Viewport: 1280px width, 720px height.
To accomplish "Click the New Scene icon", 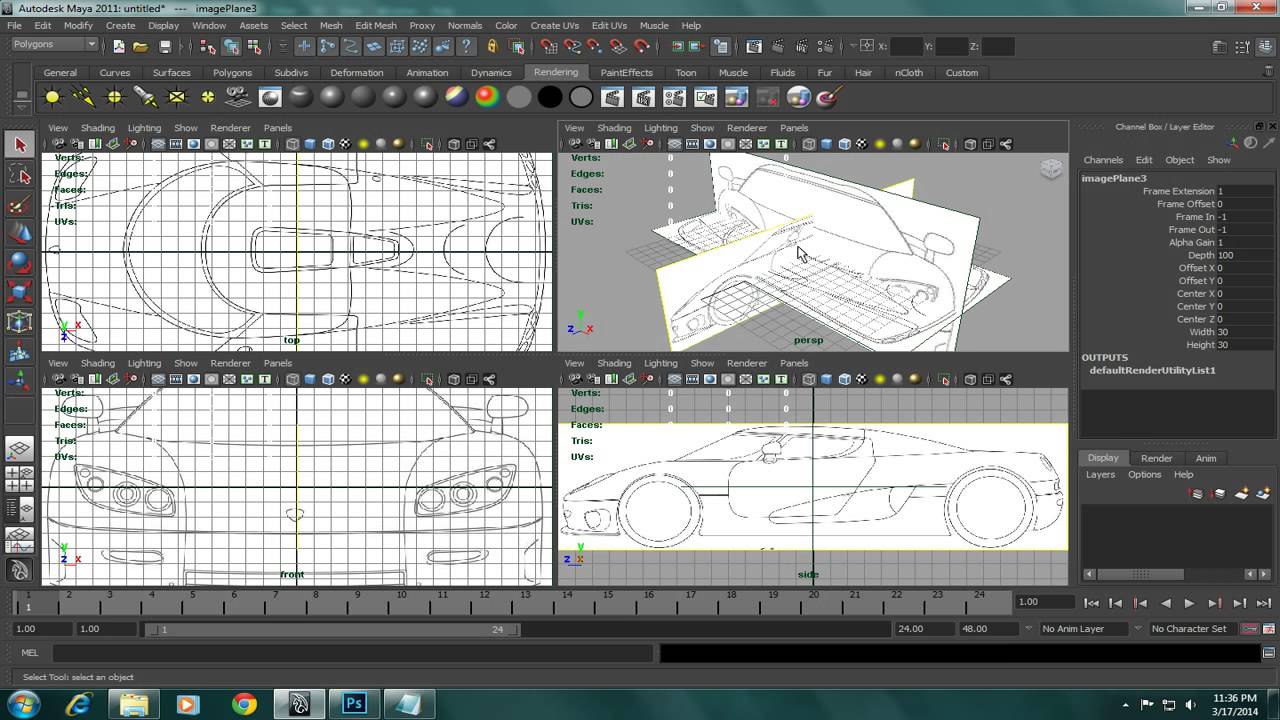I will (x=118, y=46).
